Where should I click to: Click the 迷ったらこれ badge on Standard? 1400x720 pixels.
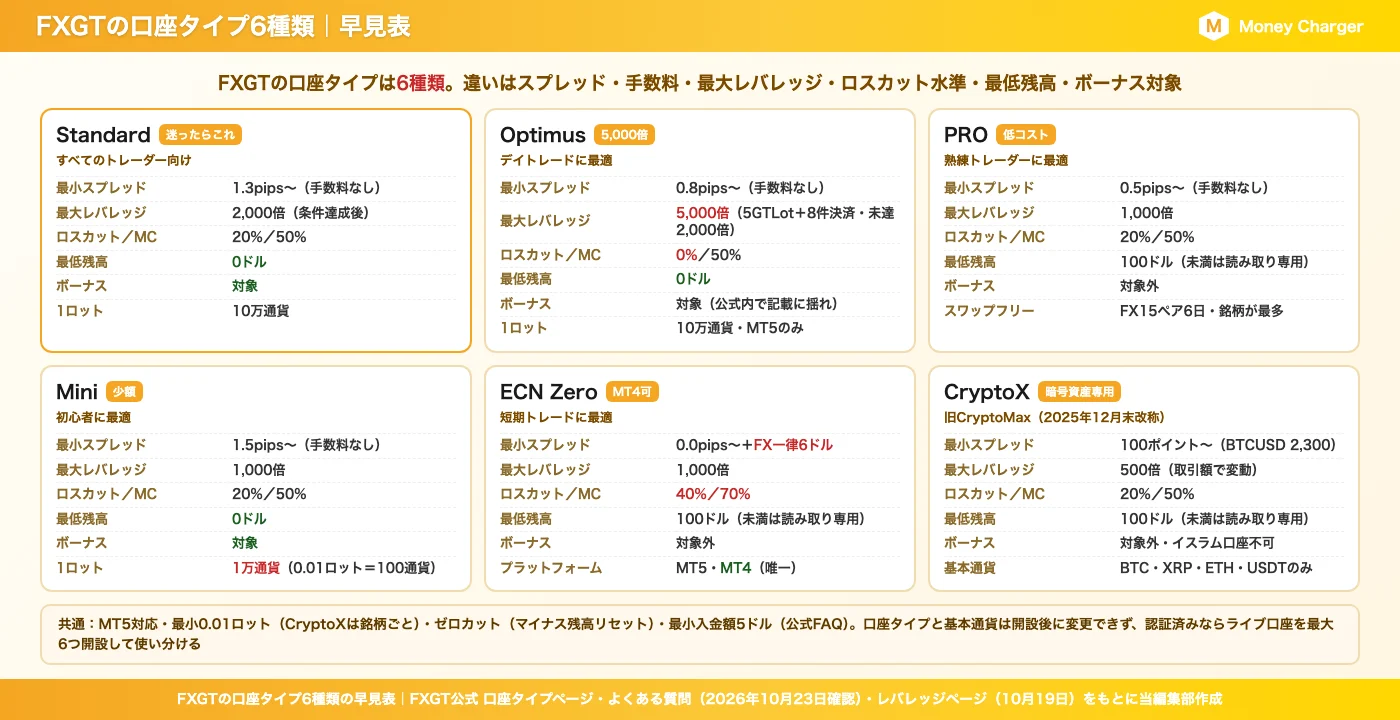pos(200,135)
